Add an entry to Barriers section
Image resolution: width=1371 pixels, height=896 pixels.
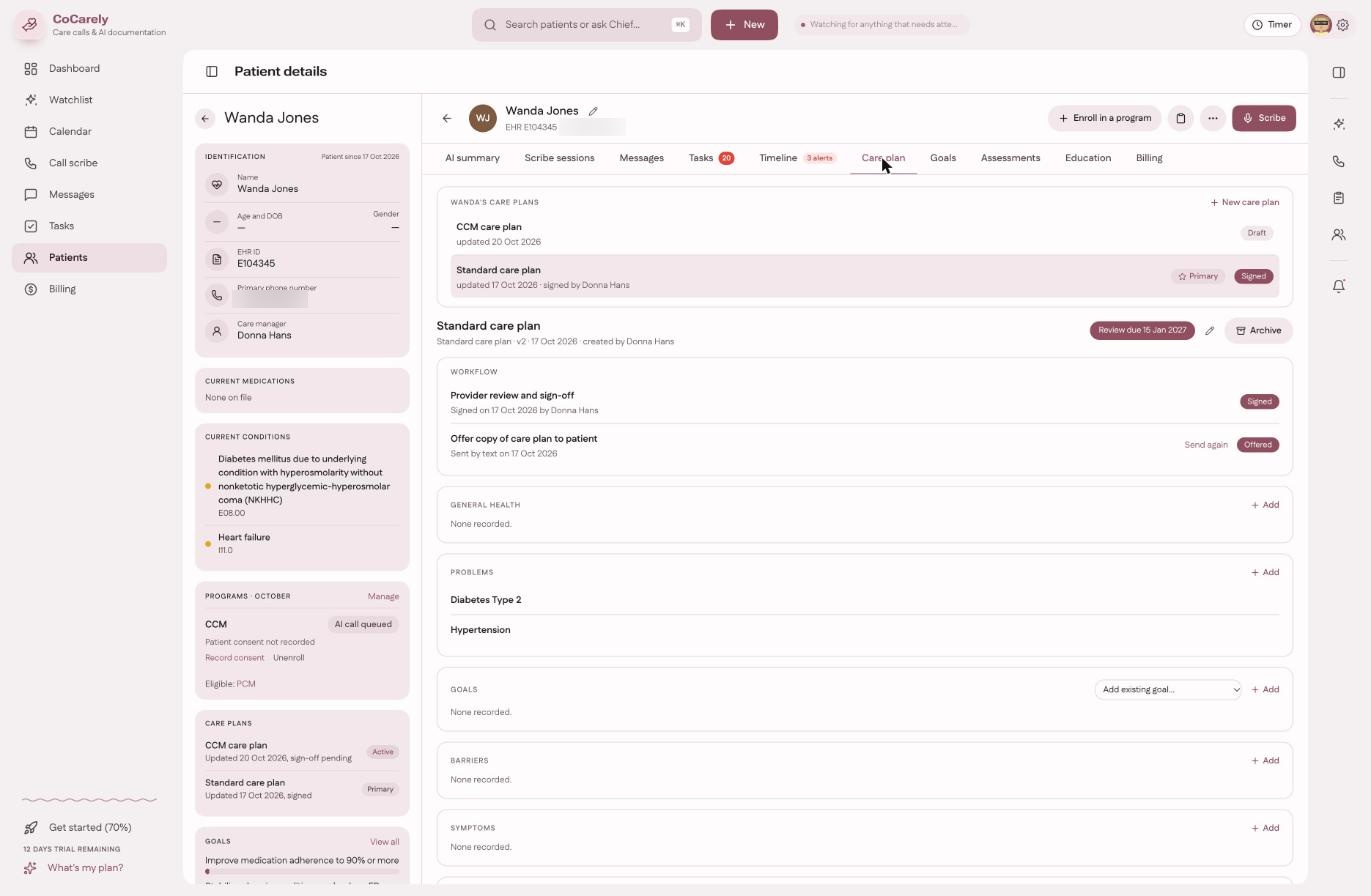pyautogui.click(x=1265, y=761)
